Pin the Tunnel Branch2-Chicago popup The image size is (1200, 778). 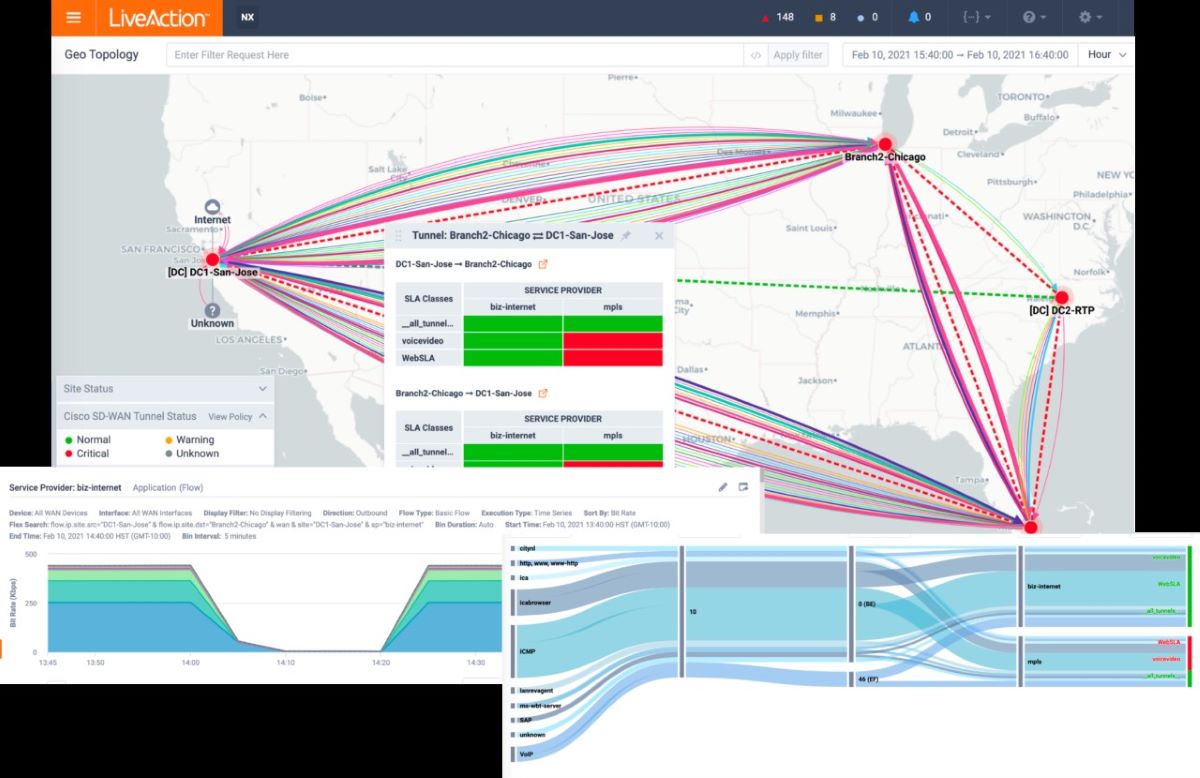626,235
